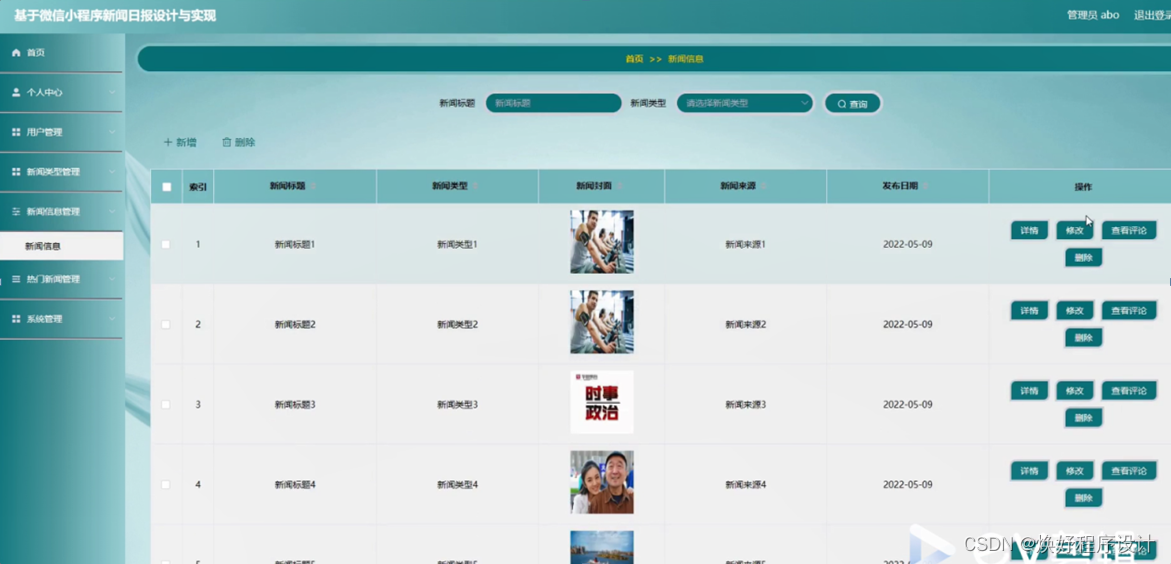Click the cover thumbnail of 新闻标题2

click(x=602, y=322)
